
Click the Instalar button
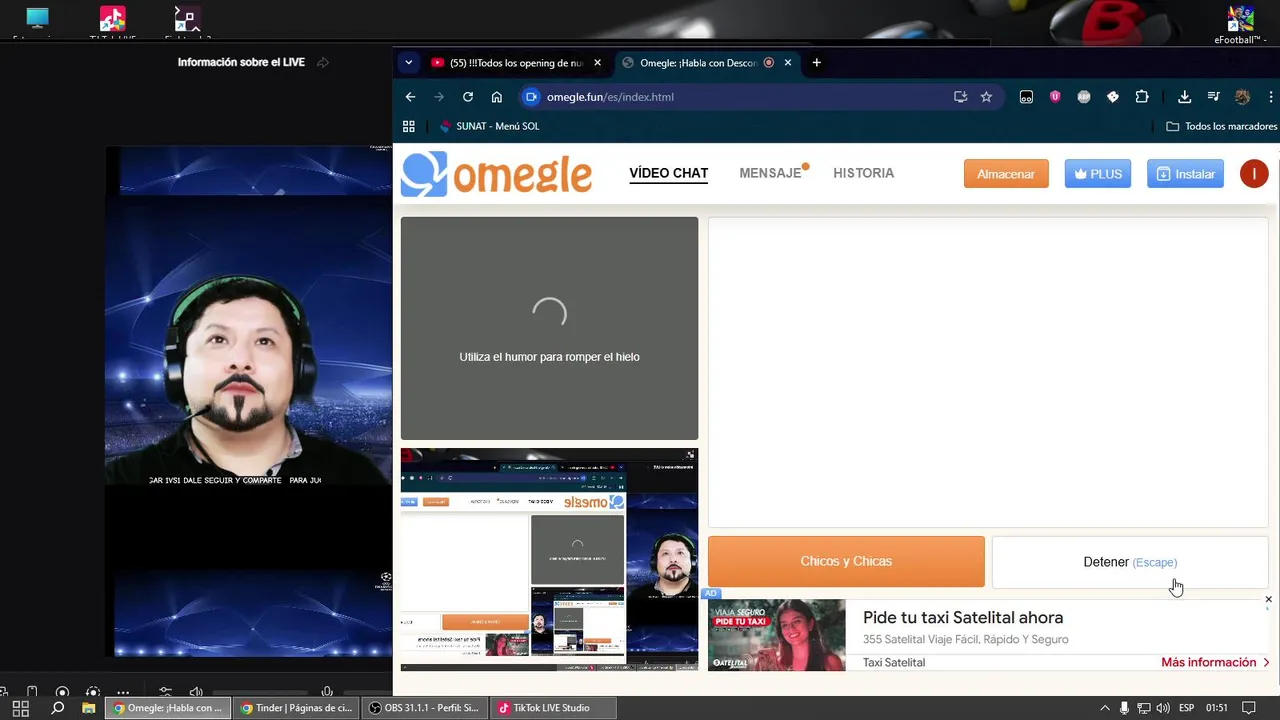[1185, 174]
